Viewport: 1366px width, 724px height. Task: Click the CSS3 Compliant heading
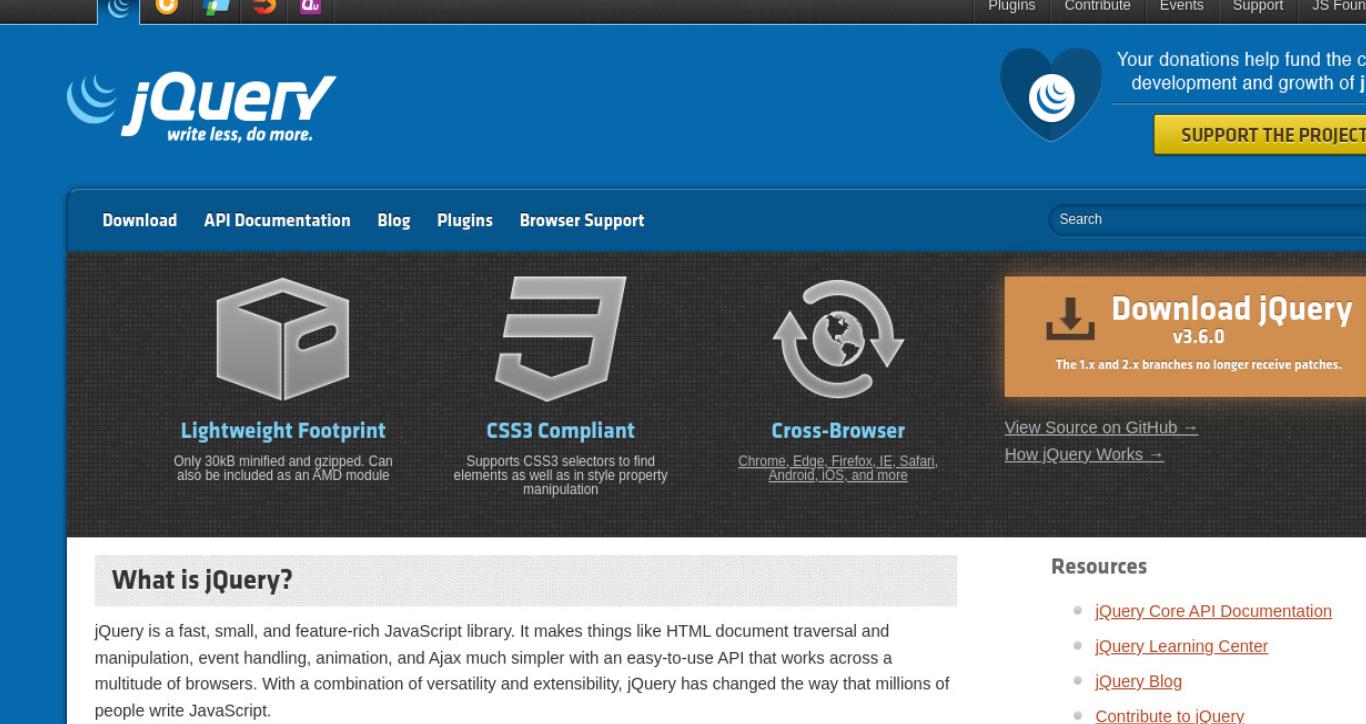[560, 431]
